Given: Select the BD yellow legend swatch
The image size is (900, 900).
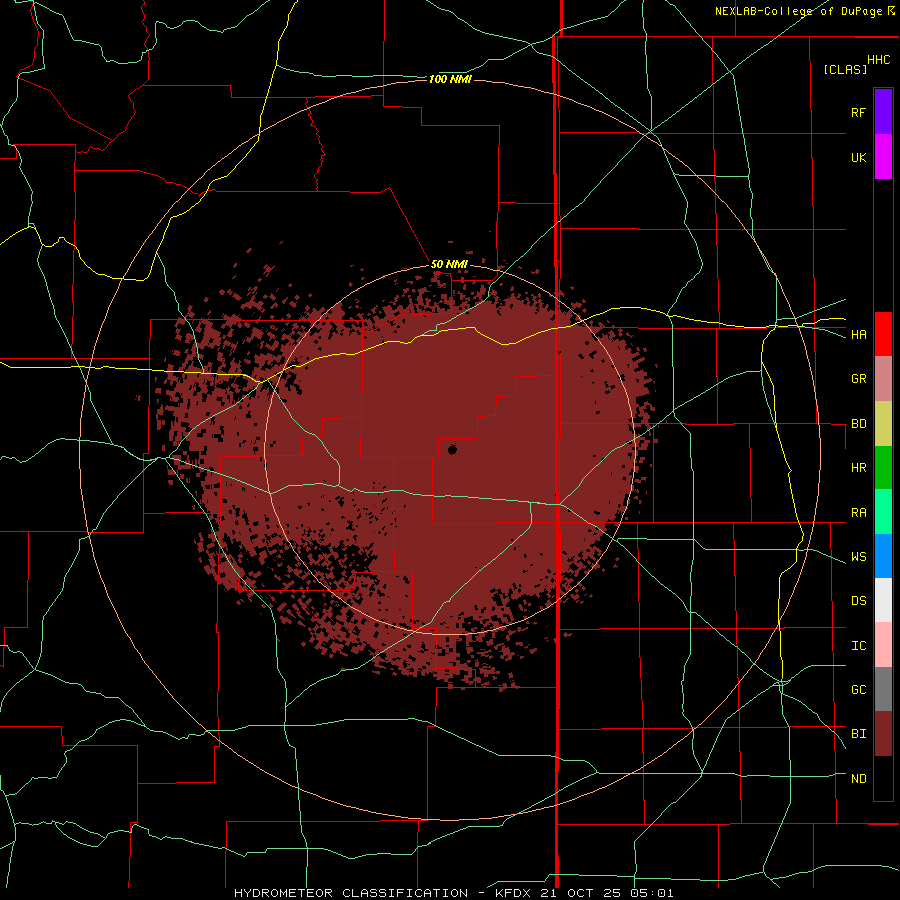Looking at the screenshot, I should pyautogui.click(x=883, y=424).
